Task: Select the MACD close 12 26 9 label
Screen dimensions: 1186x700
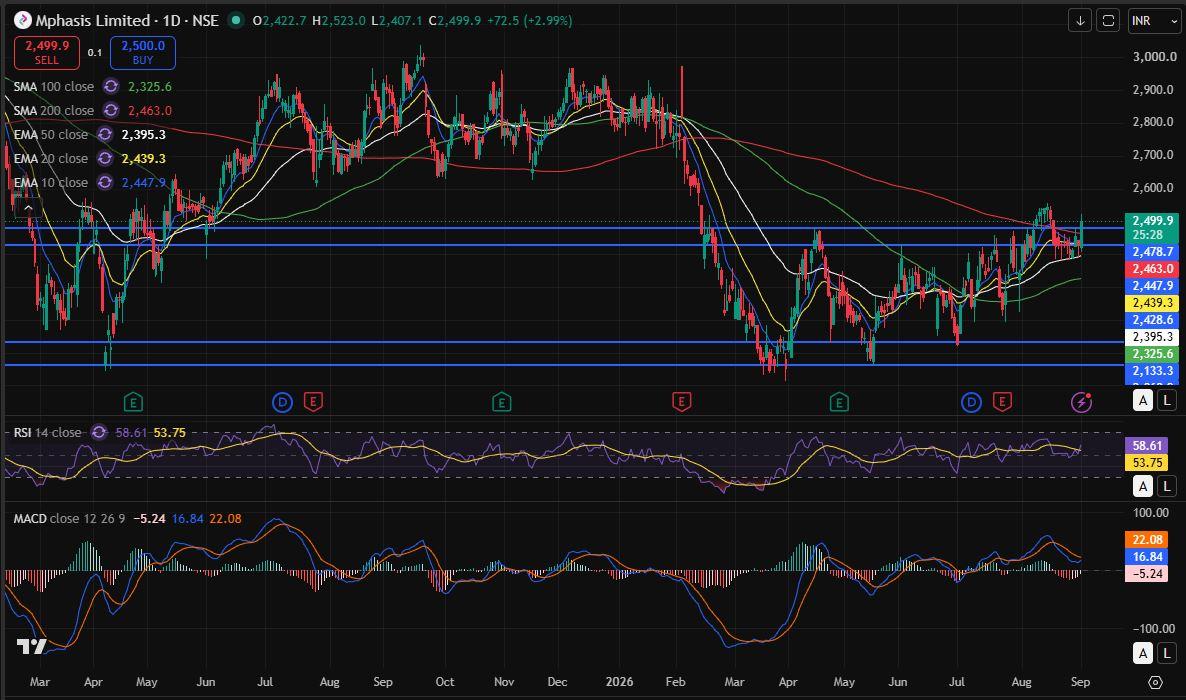Action: 69,518
